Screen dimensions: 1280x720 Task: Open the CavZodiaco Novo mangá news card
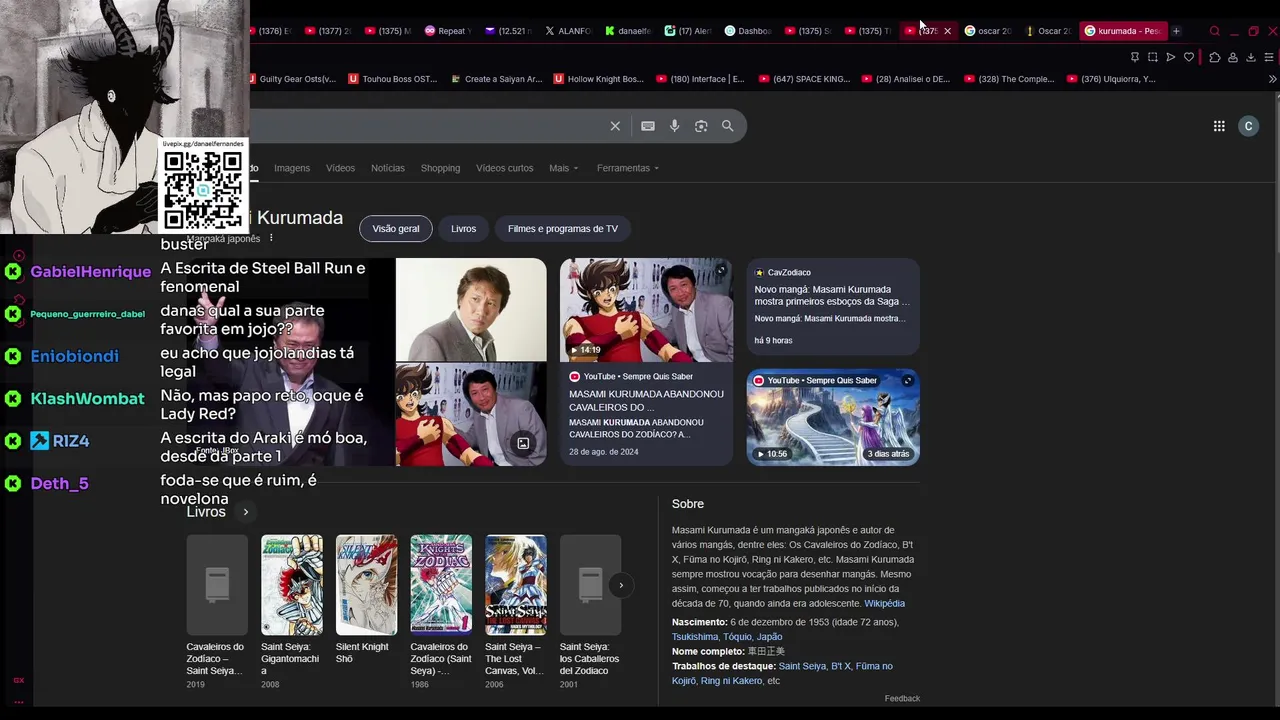833,306
